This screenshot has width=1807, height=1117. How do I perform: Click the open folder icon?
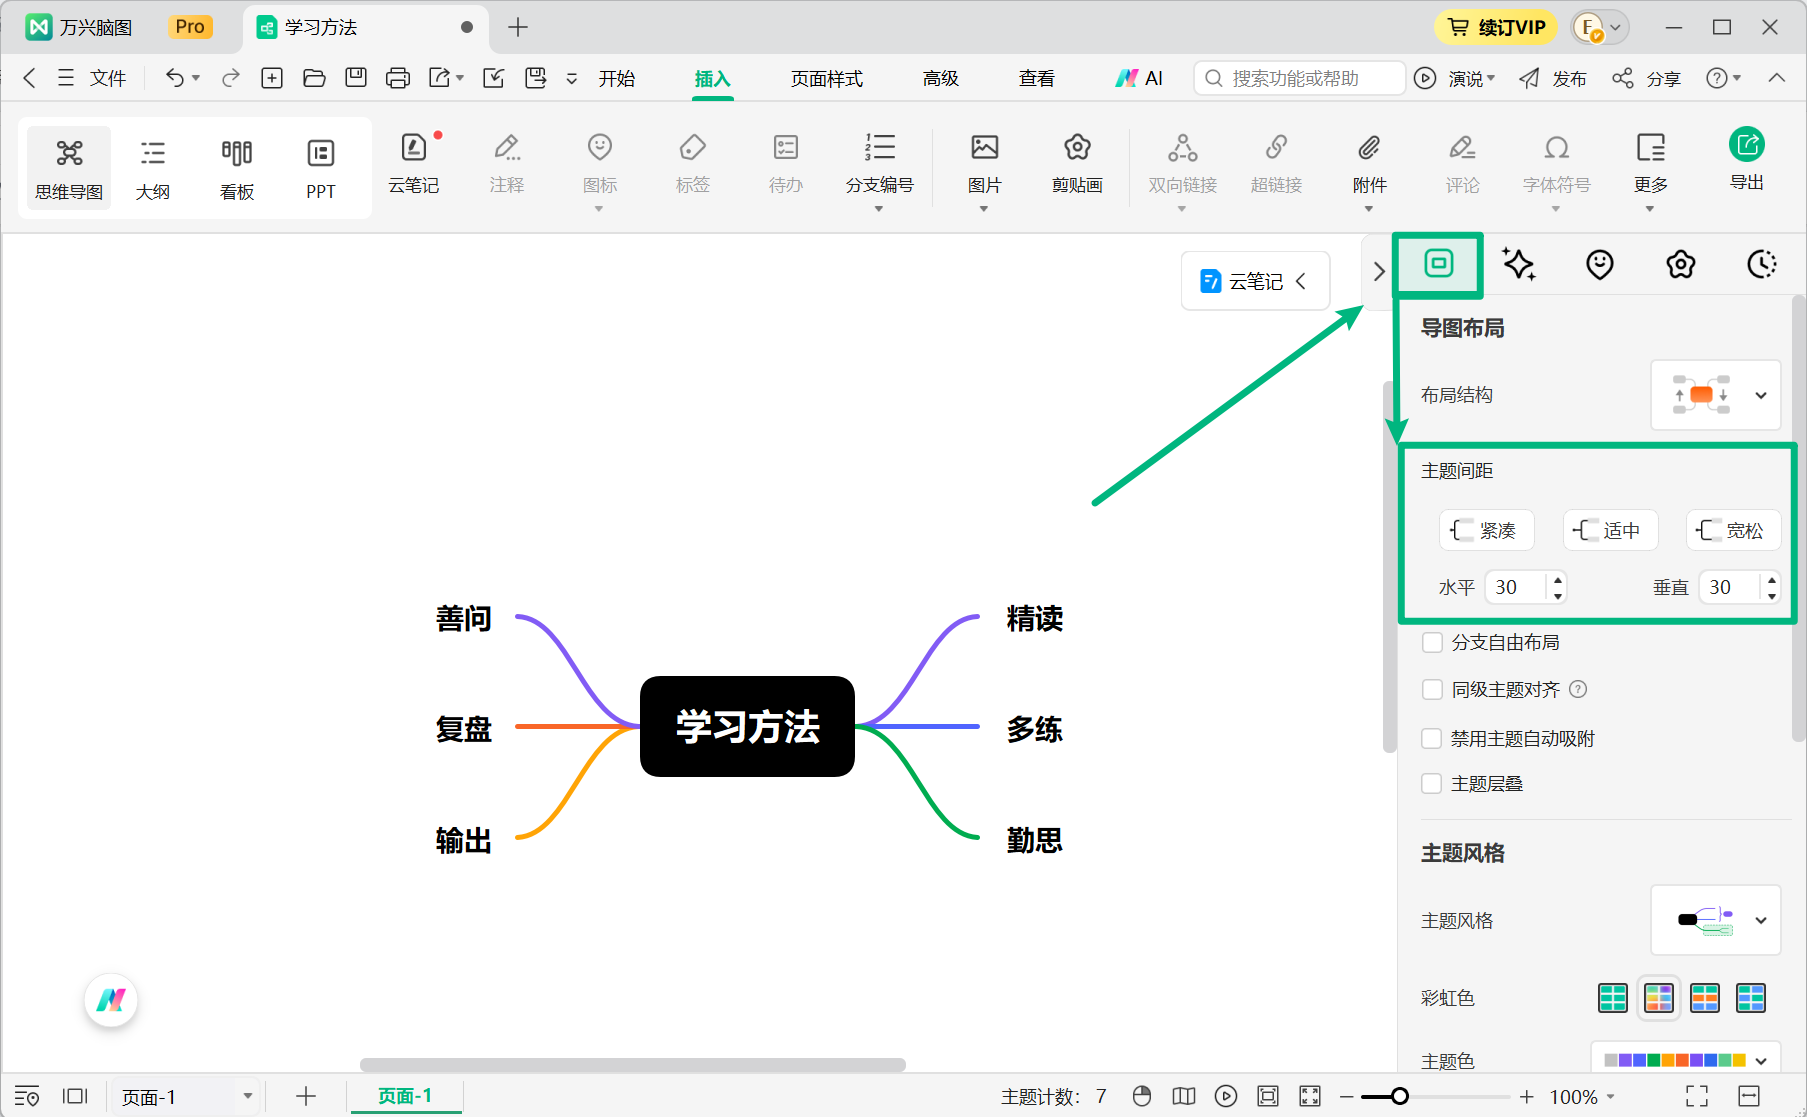(x=314, y=78)
